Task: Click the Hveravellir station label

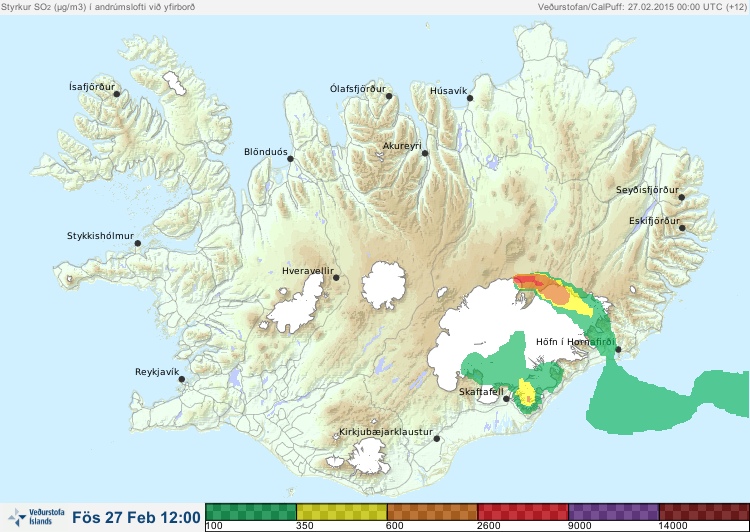Action: coord(308,271)
